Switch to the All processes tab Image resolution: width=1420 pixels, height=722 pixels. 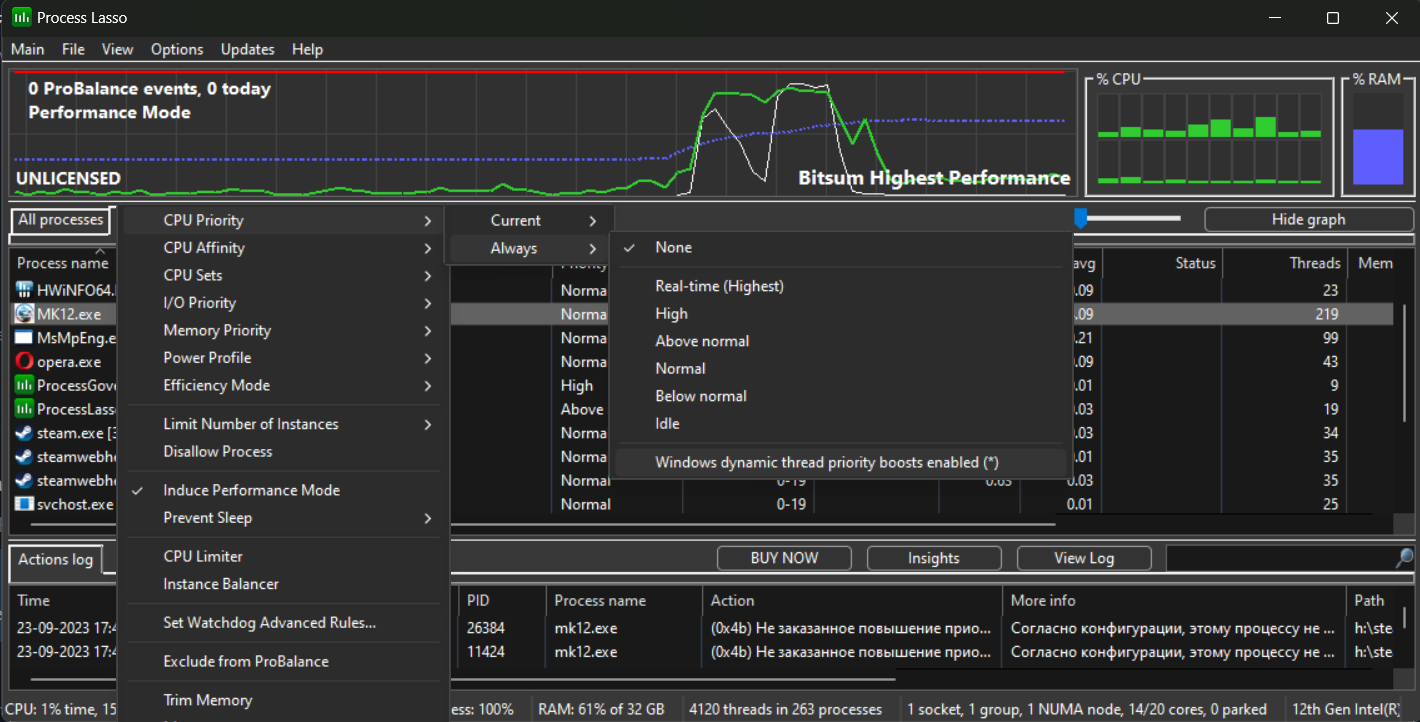[x=60, y=220]
